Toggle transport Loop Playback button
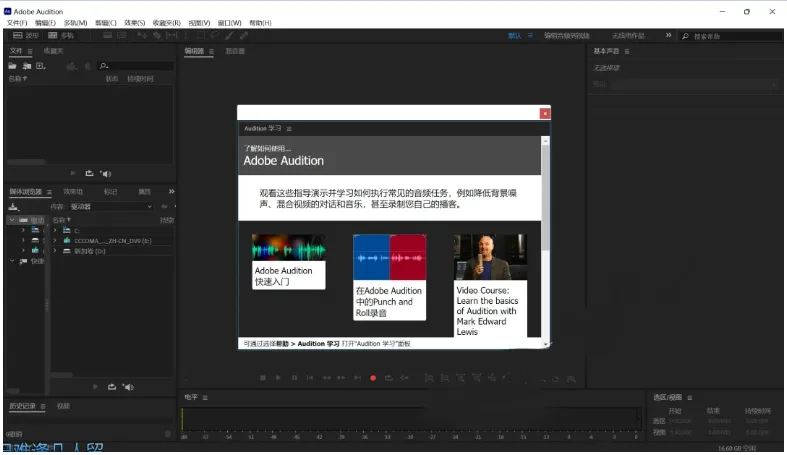The height and width of the screenshot is (455, 787). pyautogui.click(x=388, y=378)
